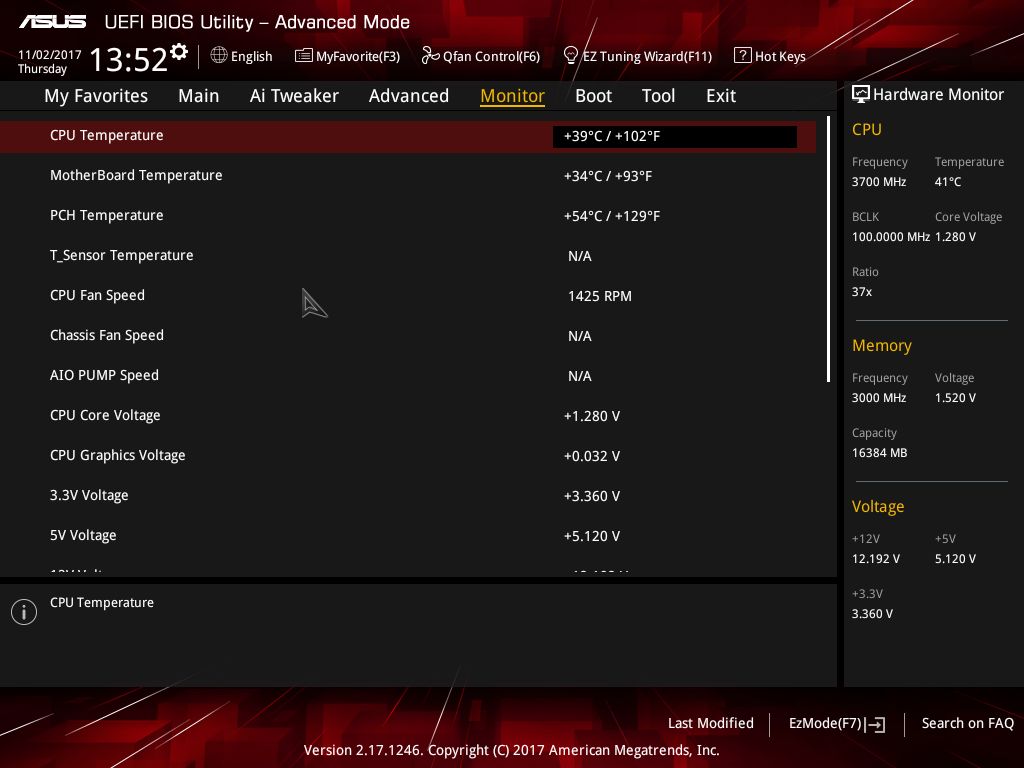Select AIO PUMP Speed row
Image resolution: width=1024 pixels, height=768 pixels.
[x=408, y=376]
